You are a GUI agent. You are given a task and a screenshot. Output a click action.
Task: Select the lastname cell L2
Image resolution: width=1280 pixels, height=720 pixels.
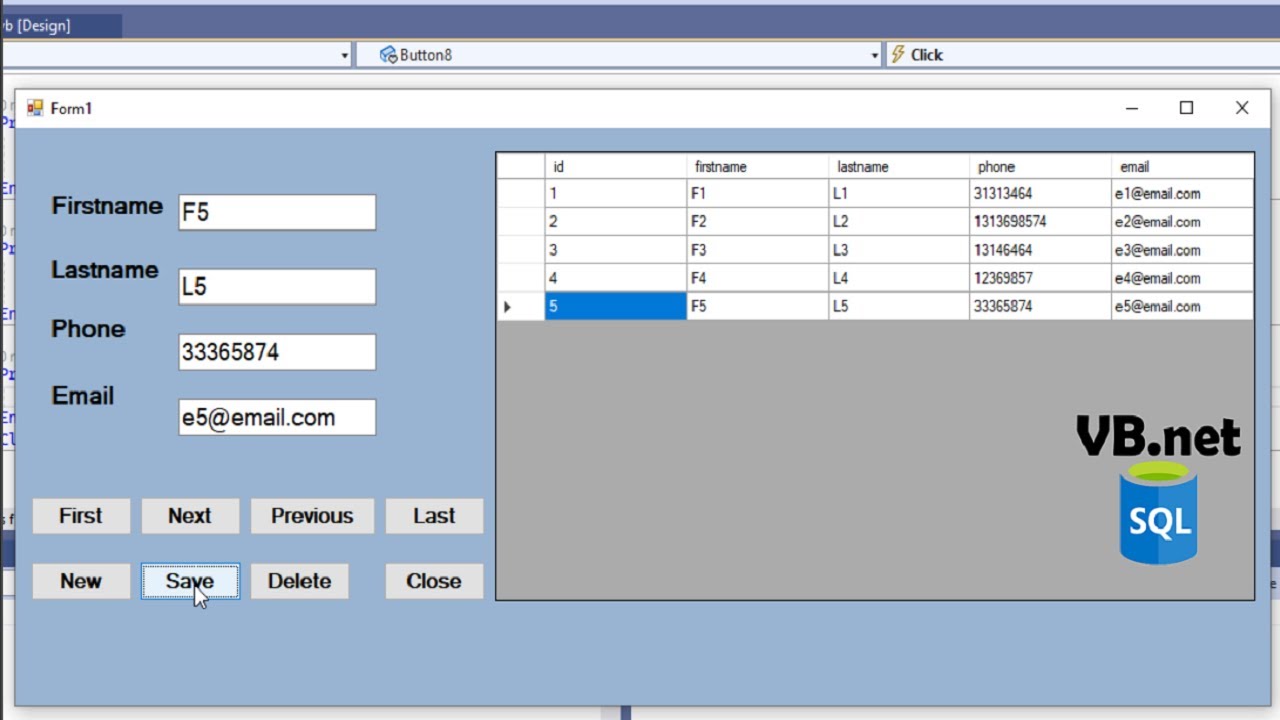(x=899, y=222)
